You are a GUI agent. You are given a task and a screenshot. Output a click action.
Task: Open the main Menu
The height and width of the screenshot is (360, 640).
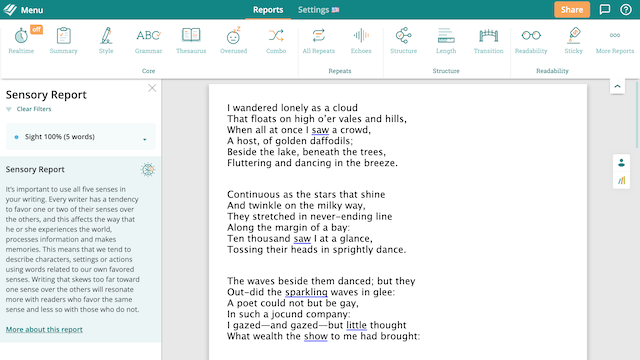pyautogui.click(x=32, y=10)
